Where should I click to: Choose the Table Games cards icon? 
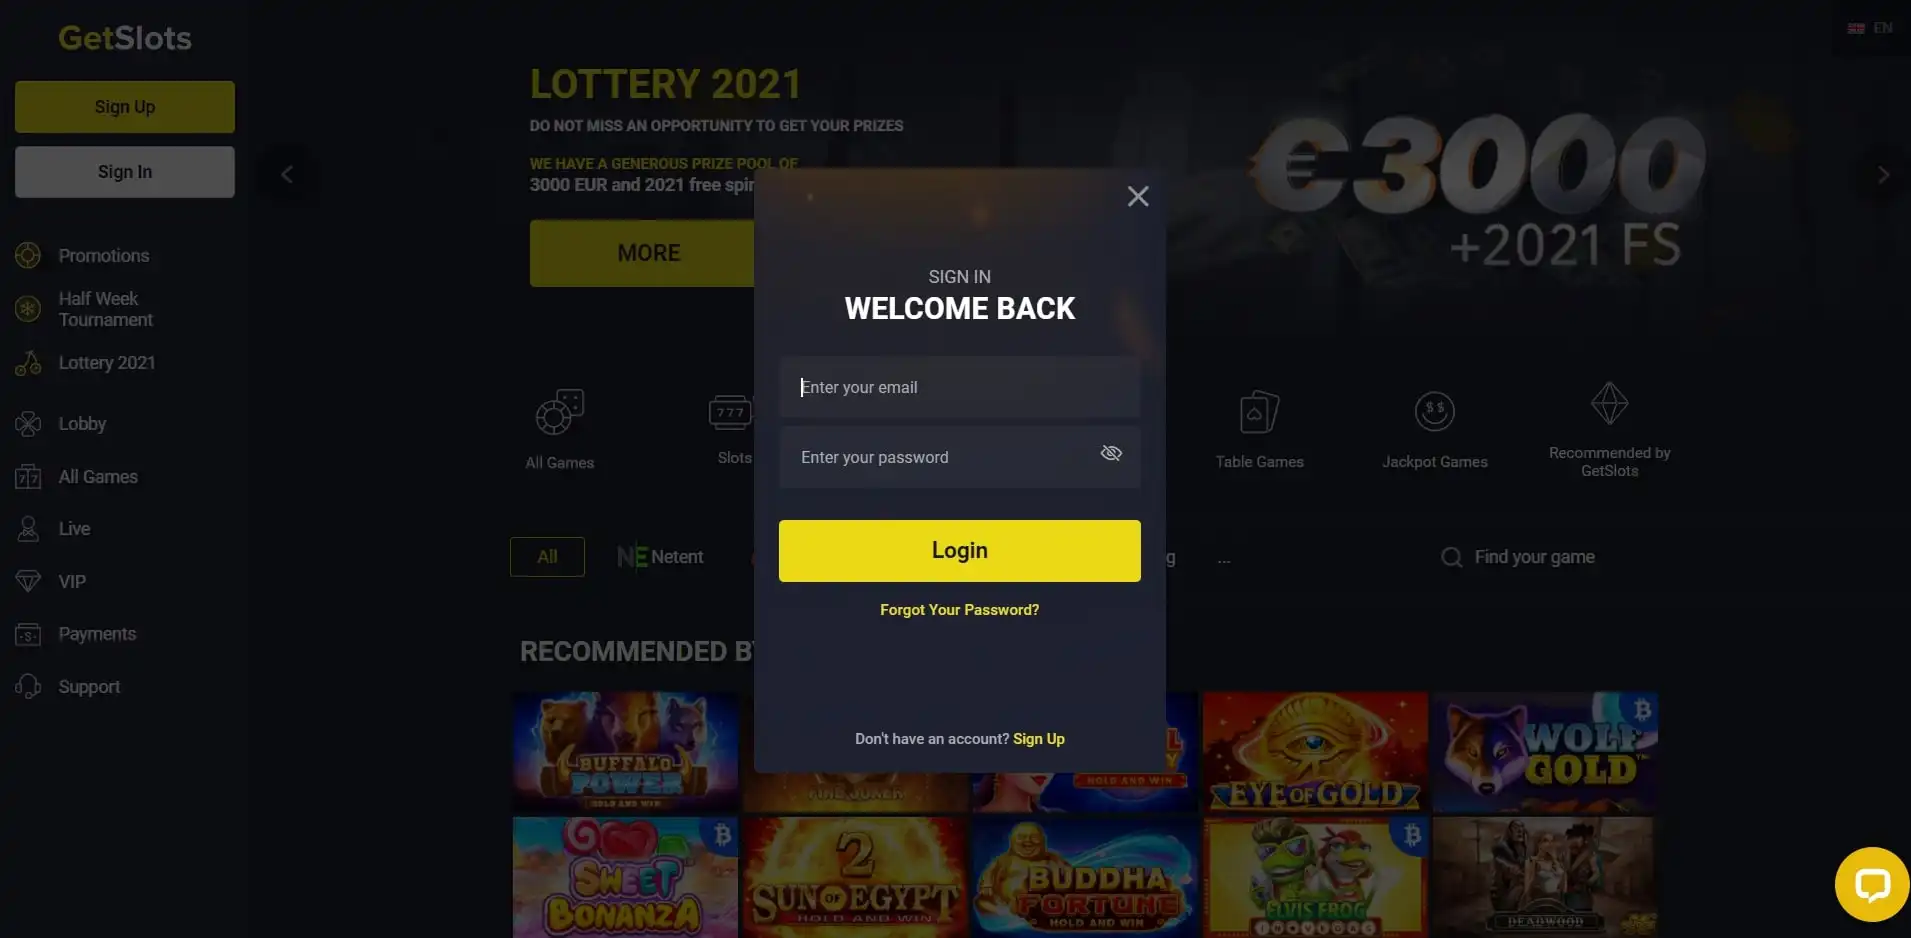(x=1259, y=411)
